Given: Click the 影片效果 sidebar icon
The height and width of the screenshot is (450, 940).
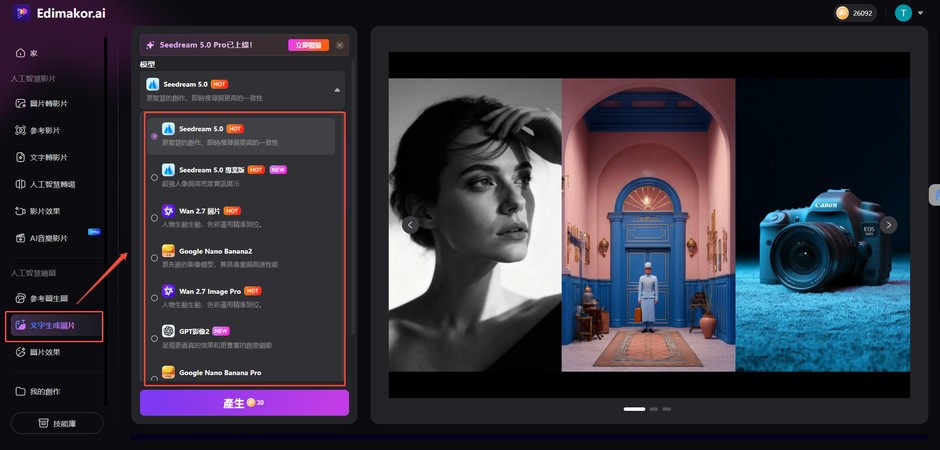Looking at the screenshot, I should click(21, 212).
